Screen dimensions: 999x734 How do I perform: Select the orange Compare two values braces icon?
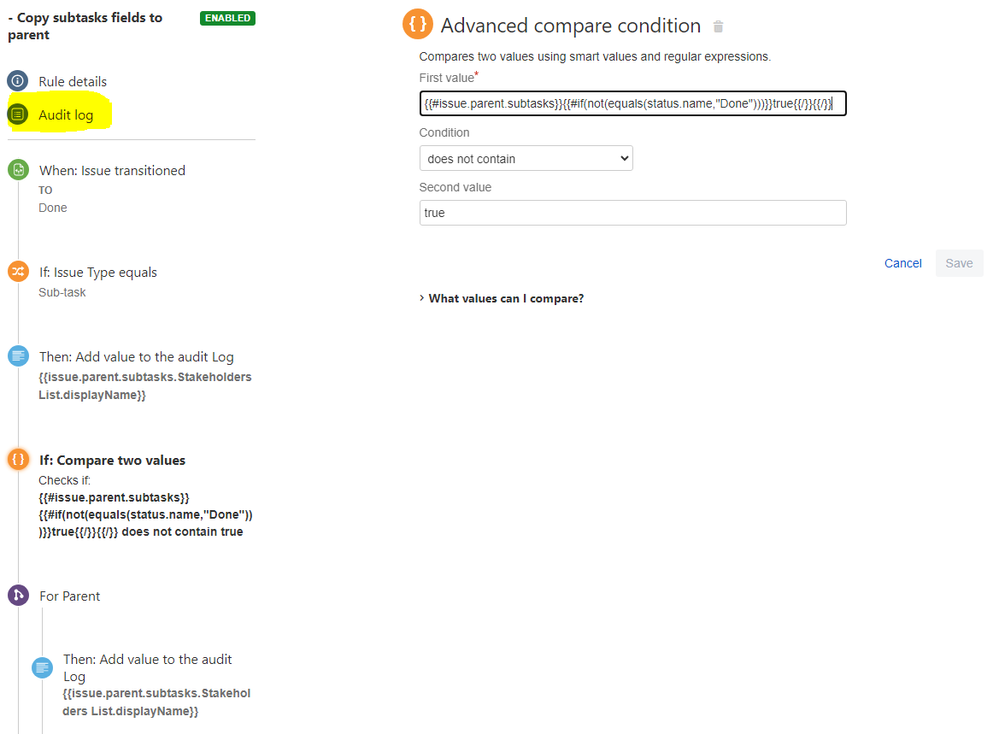(x=18, y=459)
